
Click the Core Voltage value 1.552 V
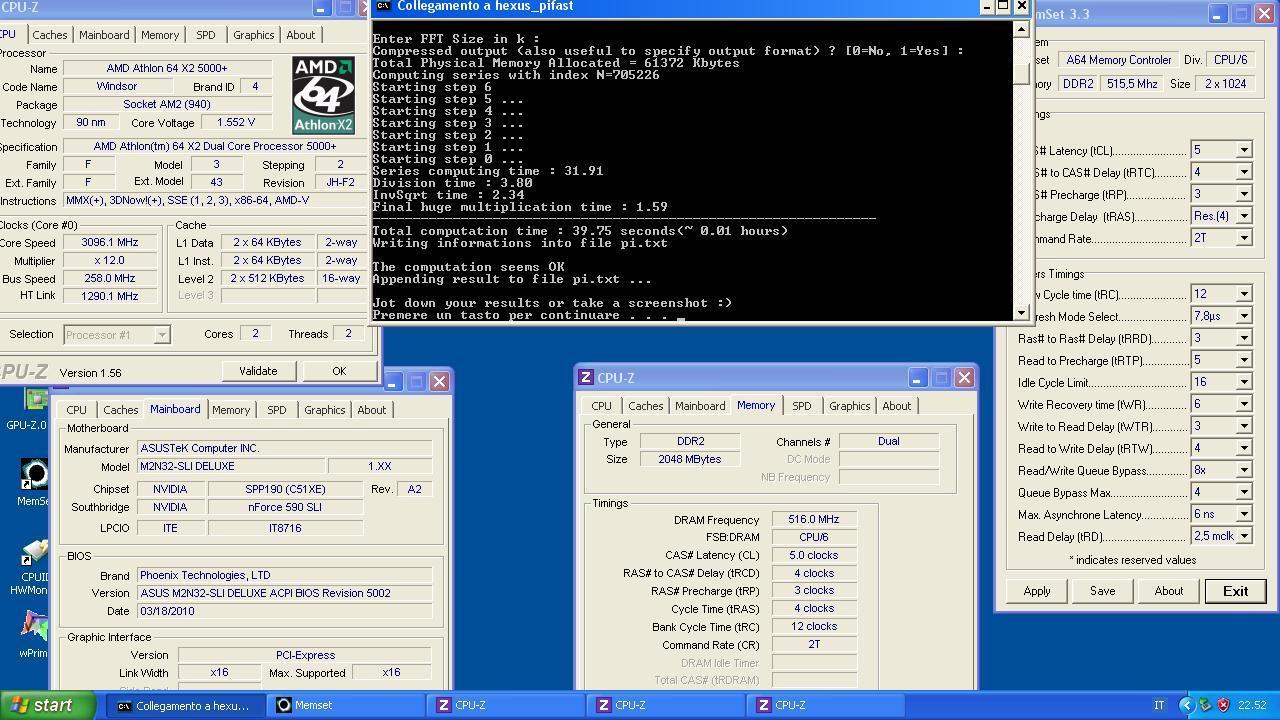pos(235,123)
